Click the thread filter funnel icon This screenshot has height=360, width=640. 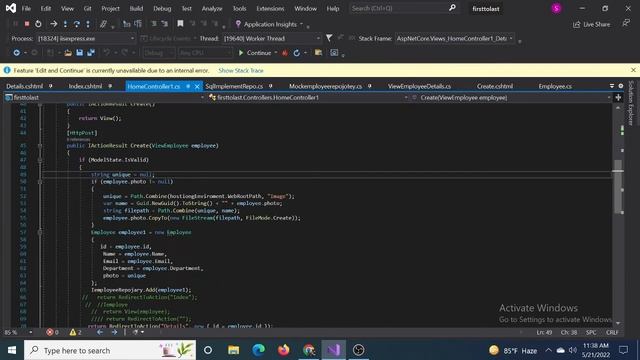tap(329, 38)
